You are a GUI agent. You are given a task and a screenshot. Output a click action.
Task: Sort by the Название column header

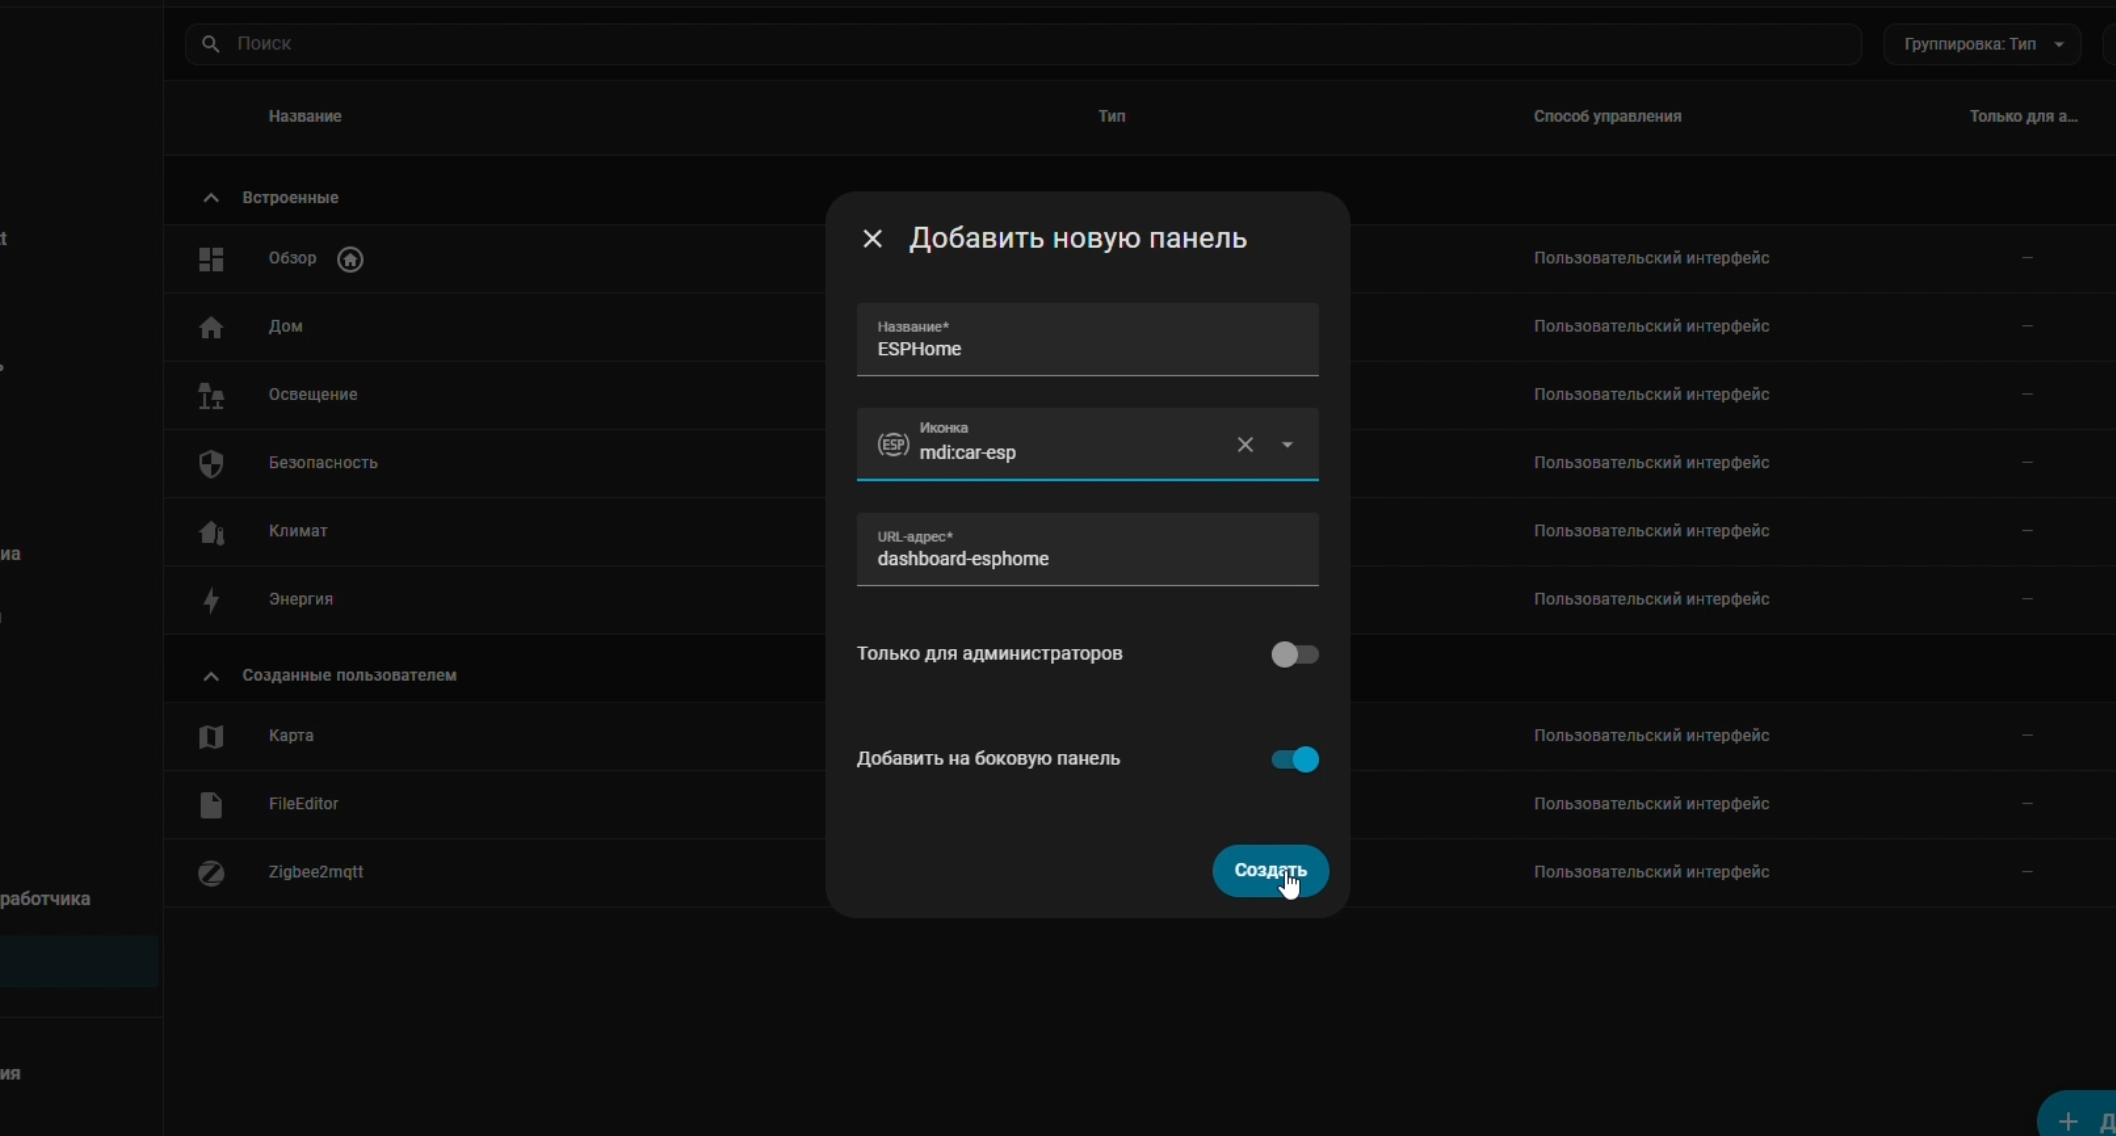click(x=305, y=116)
